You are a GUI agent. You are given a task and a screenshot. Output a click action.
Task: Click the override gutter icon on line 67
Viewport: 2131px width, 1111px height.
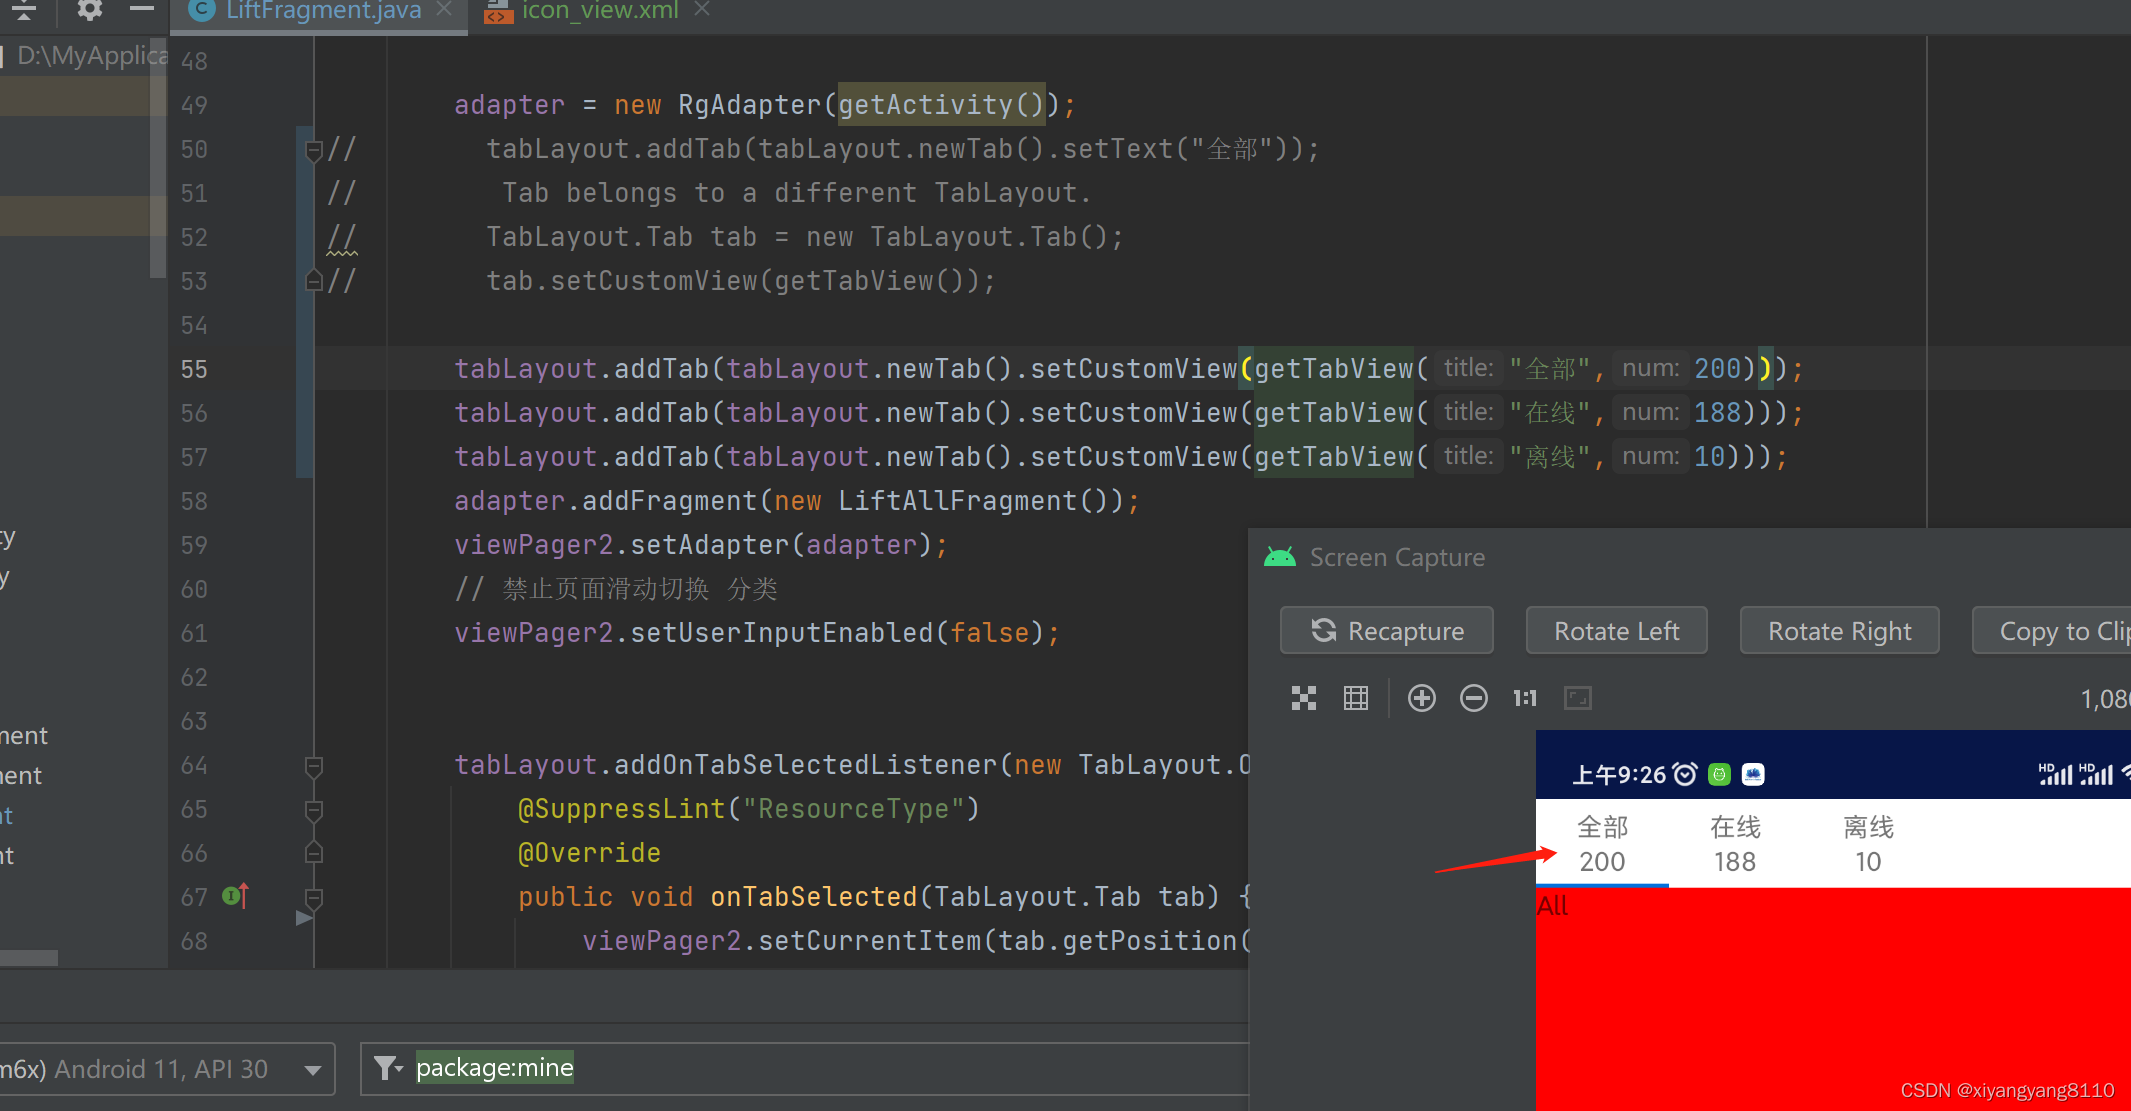tap(235, 896)
